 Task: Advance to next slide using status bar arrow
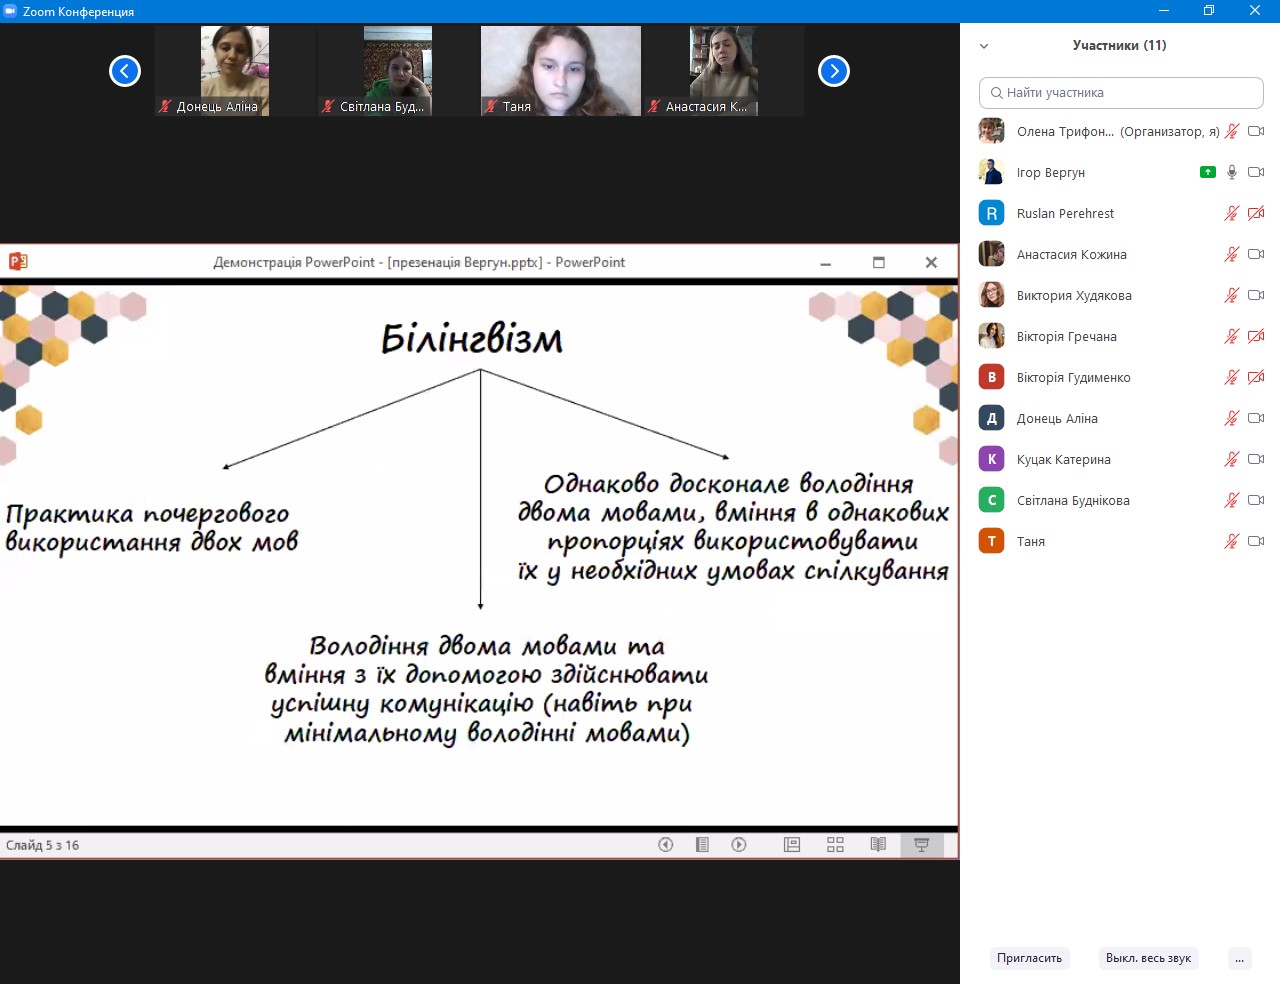pos(739,845)
